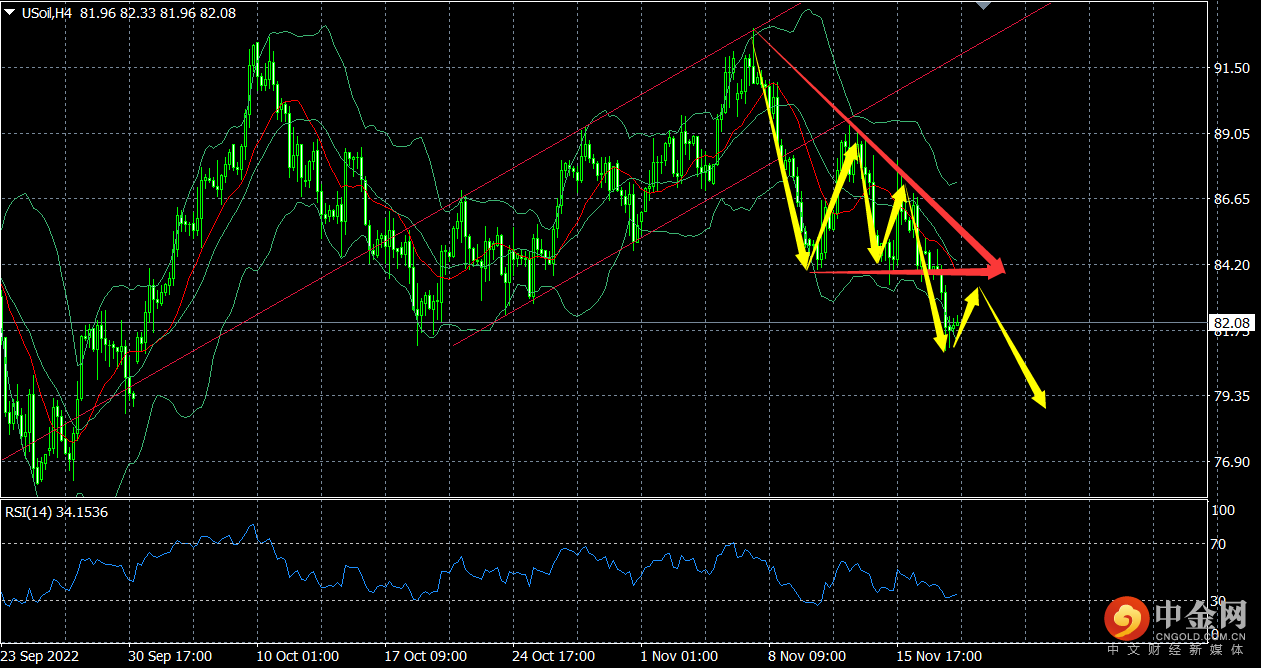
Task: Click the USoil,H4 symbol title text
Action: point(47,13)
